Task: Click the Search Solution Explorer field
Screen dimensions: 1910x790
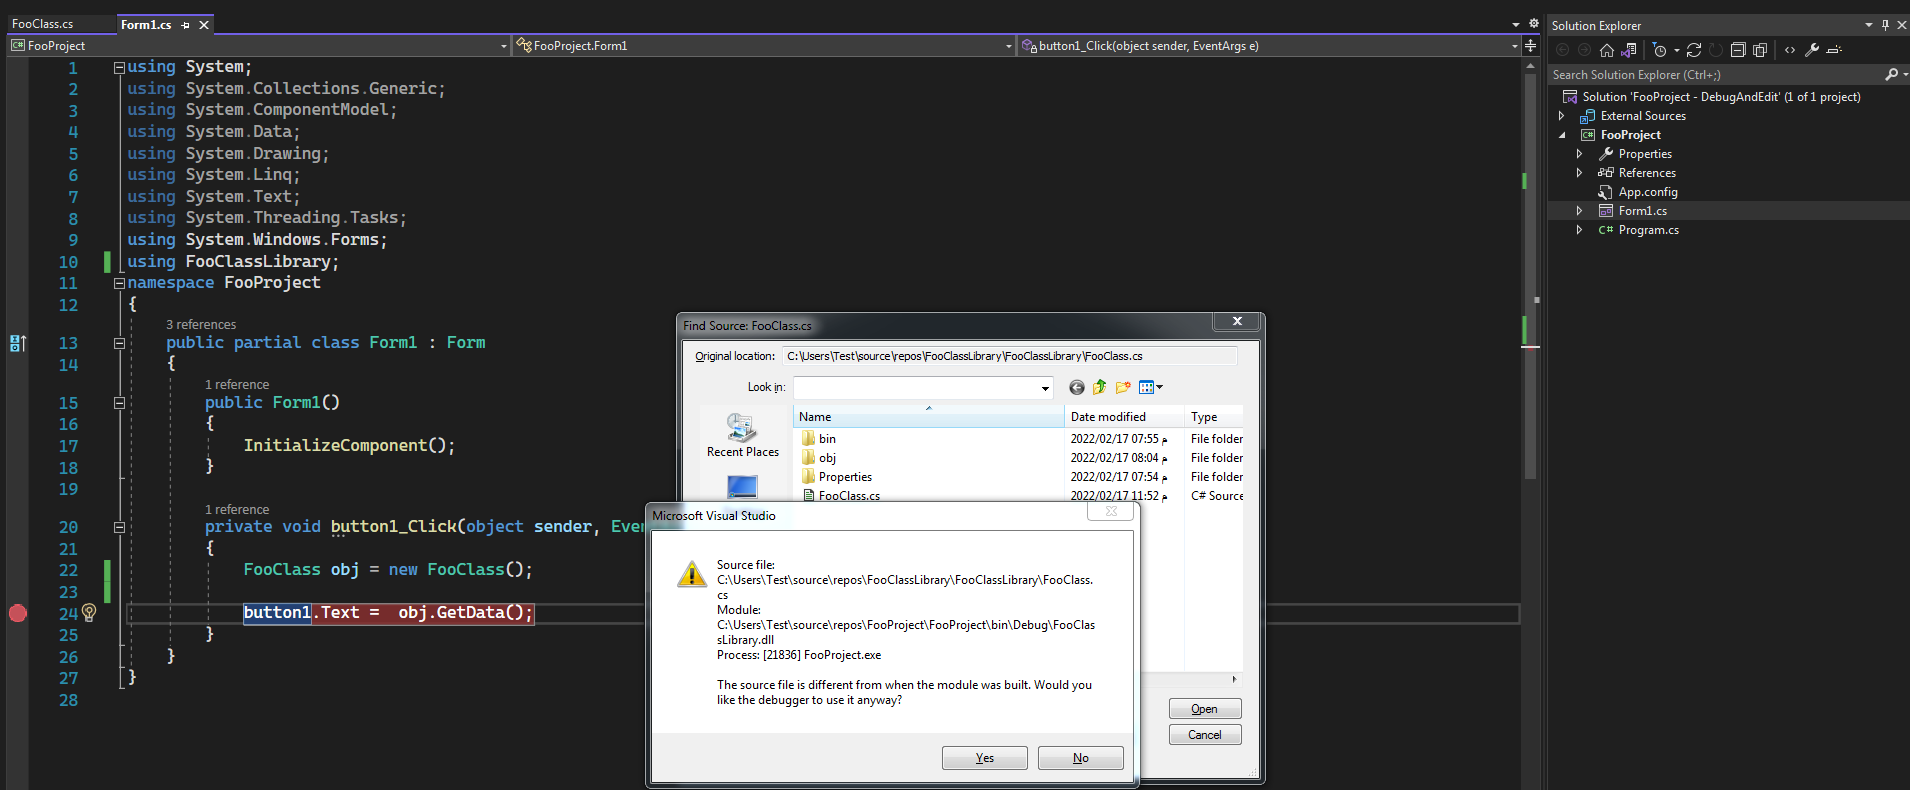Action: pos(1715,75)
